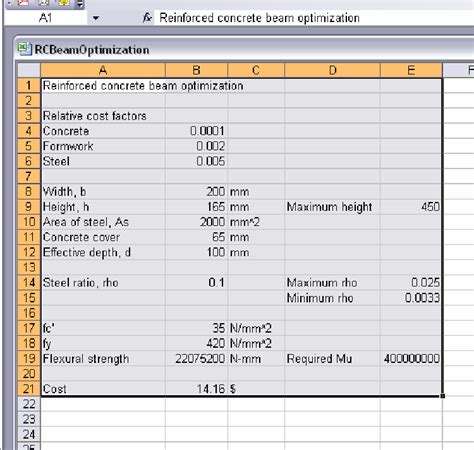Screen dimensions: 474x450
Task: Select the effective depth value 100
Action: pyautogui.click(x=197, y=252)
